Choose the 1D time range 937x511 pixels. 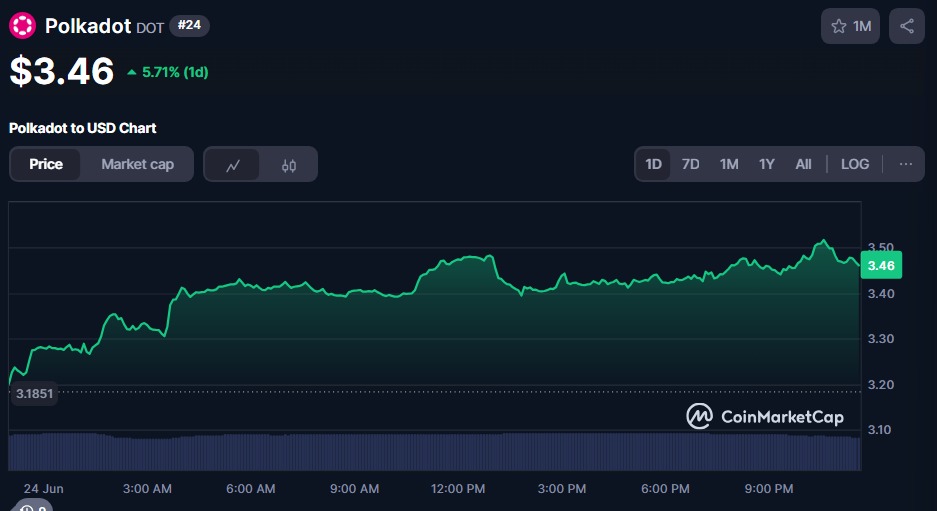653,164
